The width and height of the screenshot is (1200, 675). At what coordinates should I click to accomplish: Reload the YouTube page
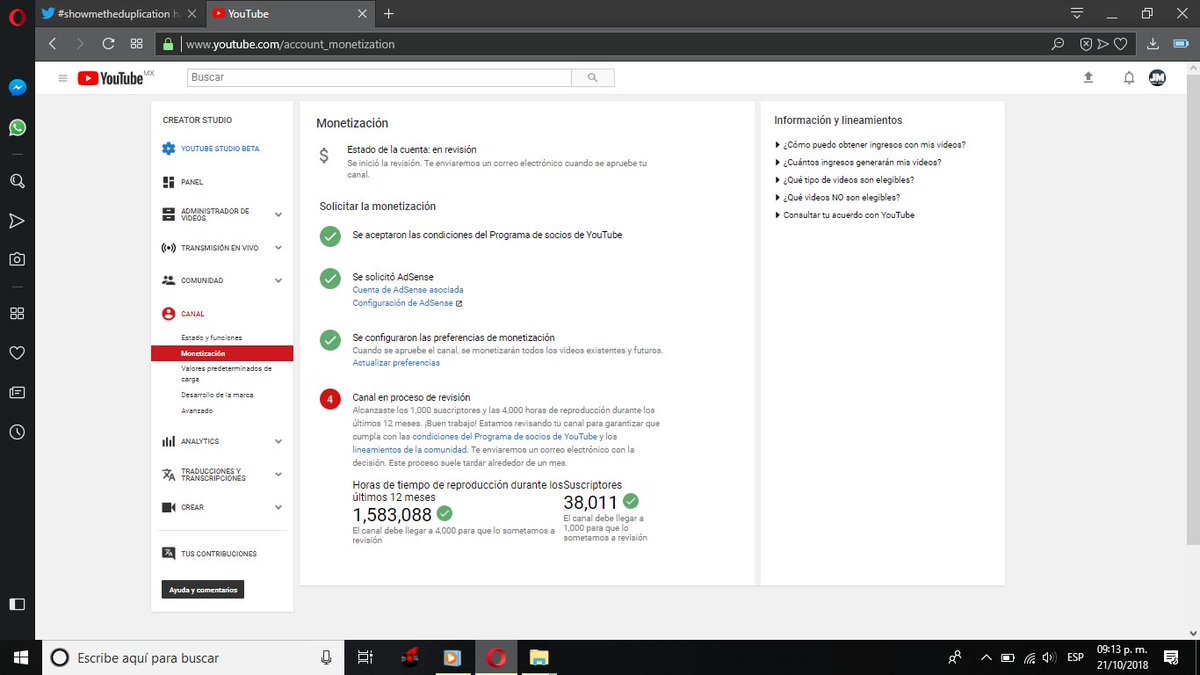(108, 44)
